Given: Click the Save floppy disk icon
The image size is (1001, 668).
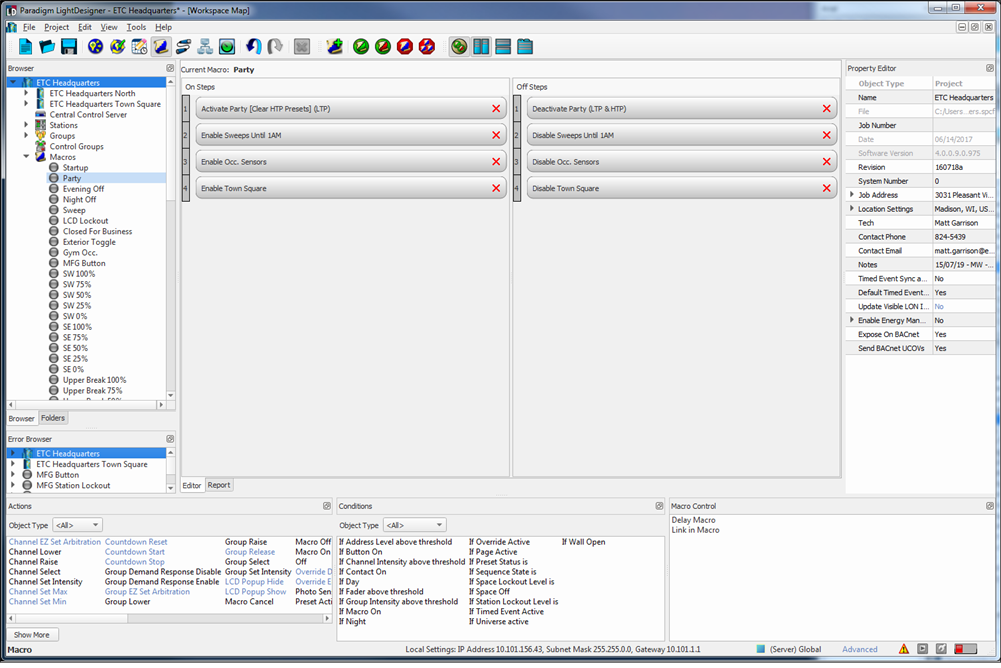Looking at the screenshot, I should pos(69,47).
